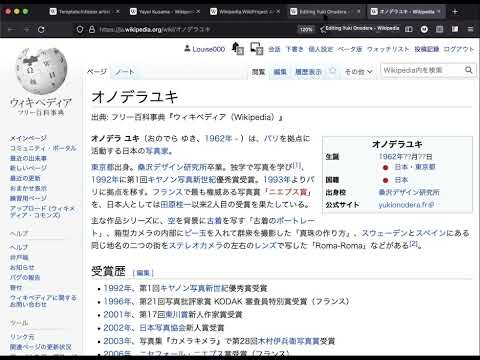
Task: Open the alerts notification icon
Action: pos(238,49)
